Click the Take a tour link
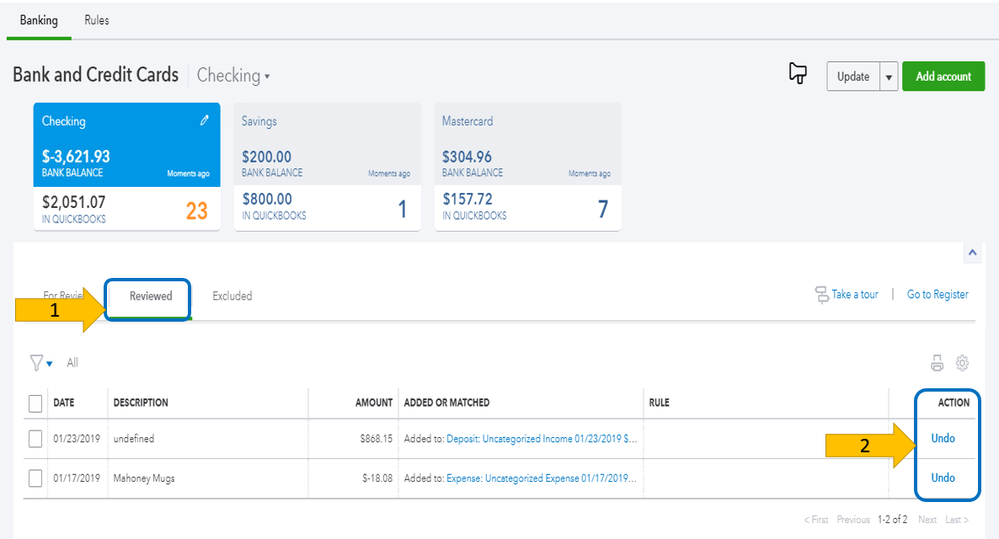Image resolution: width=999 pixels, height=539 pixels. 854,294
